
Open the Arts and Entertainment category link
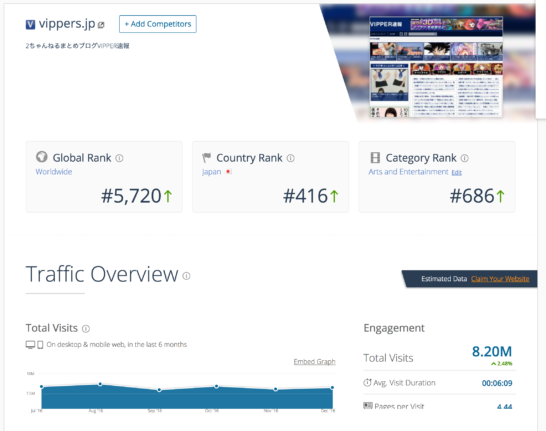pyautogui.click(x=408, y=172)
